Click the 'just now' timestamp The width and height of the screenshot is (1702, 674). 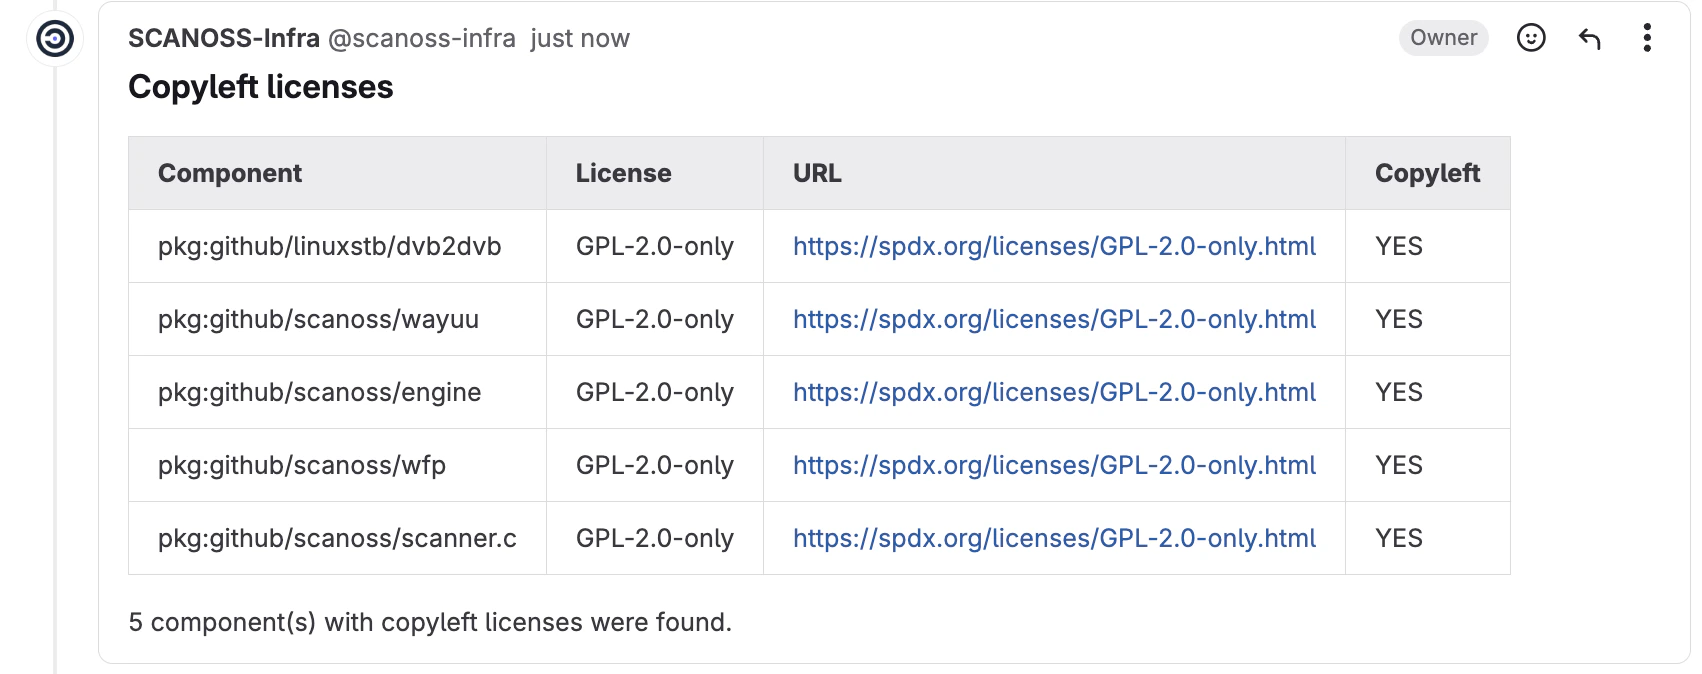pos(580,38)
